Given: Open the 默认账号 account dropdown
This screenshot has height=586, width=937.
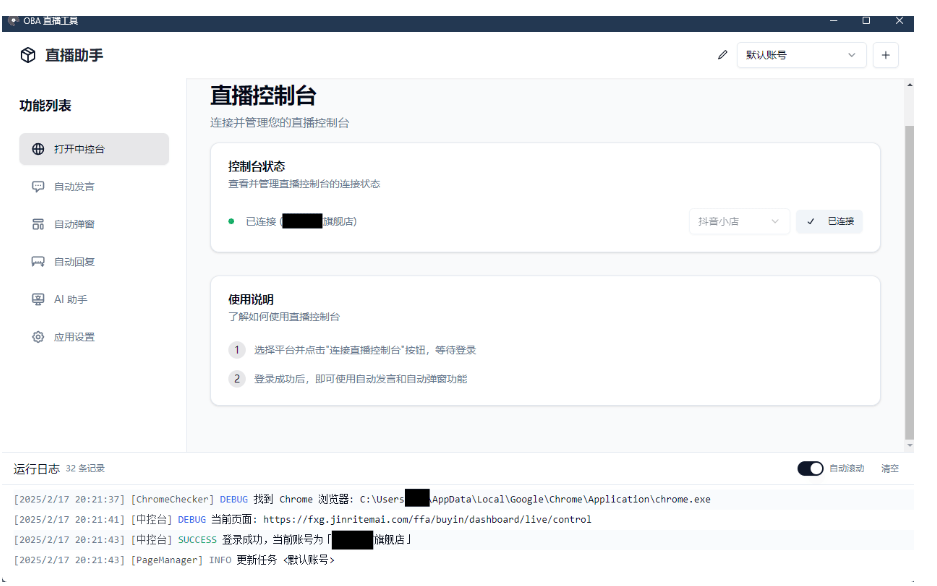Looking at the screenshot, I should click(801, 55).
